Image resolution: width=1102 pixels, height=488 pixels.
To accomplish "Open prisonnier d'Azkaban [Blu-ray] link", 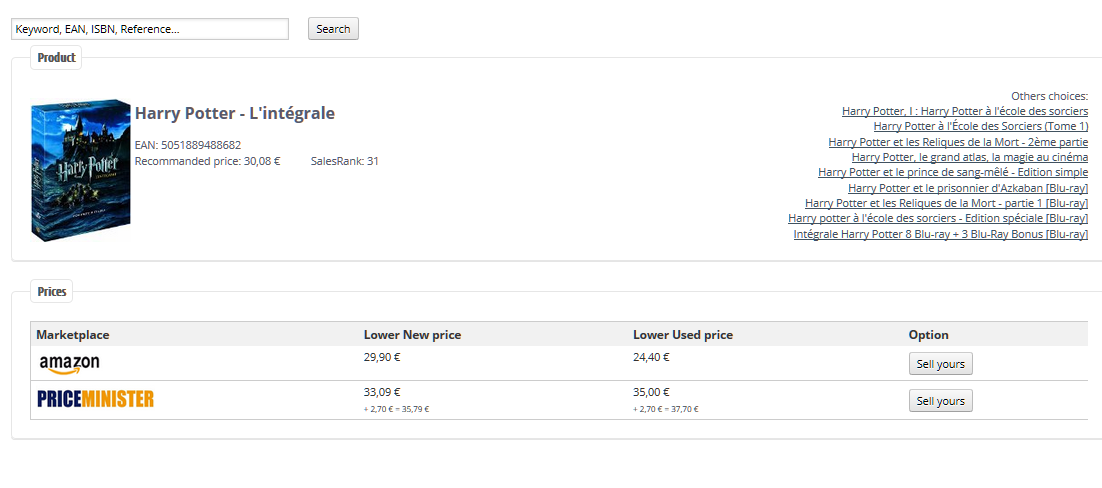I will click(x=968, y=188).
